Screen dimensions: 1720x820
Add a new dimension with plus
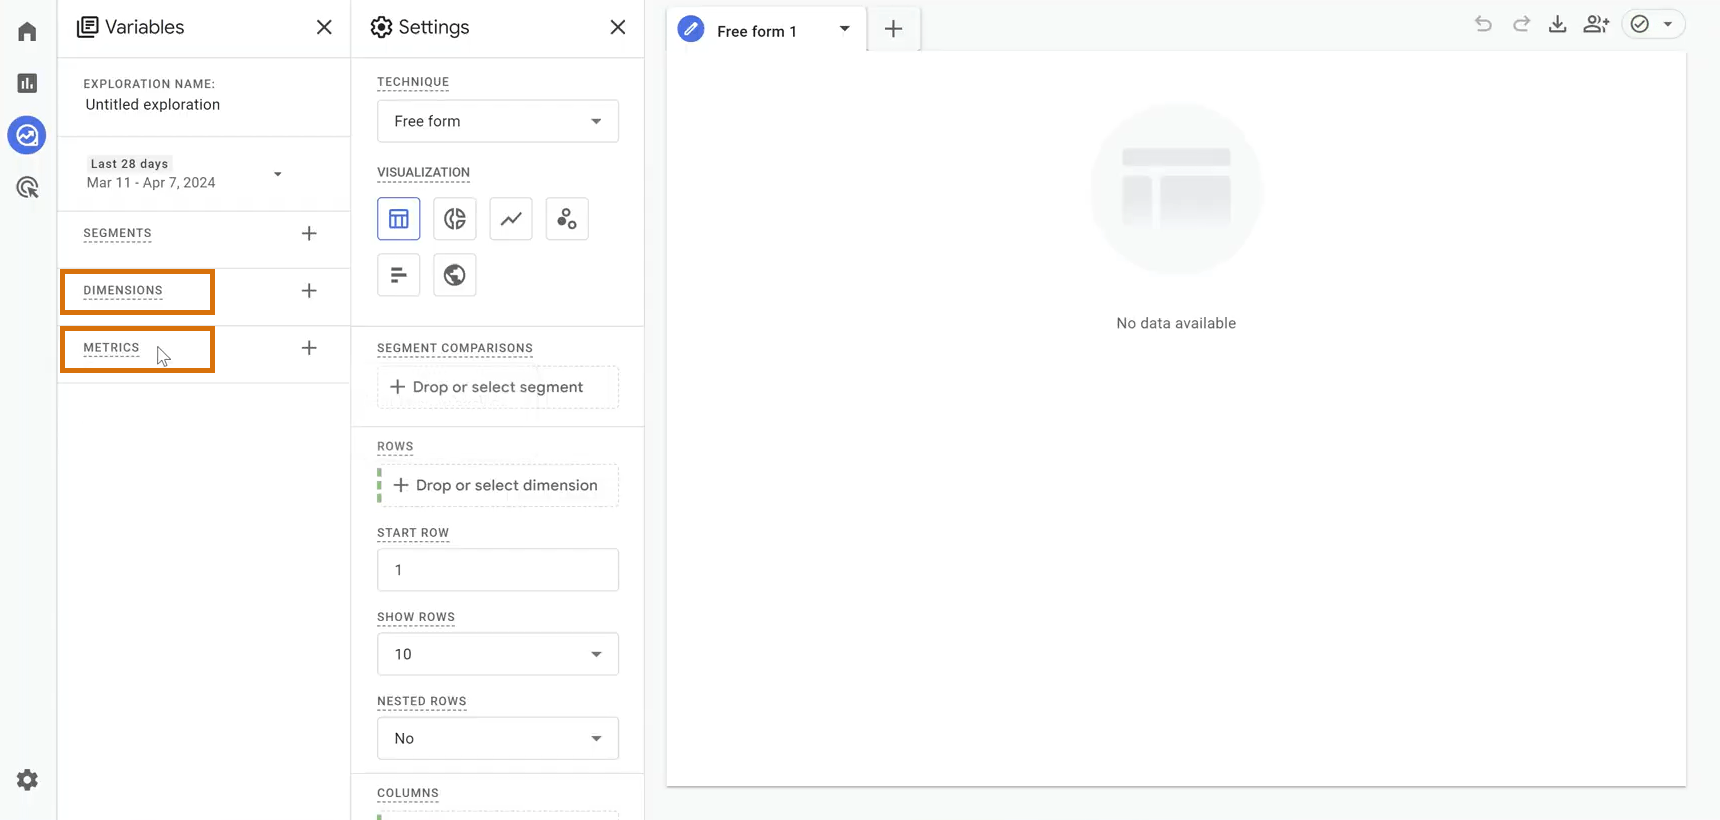tap(309, 291)
